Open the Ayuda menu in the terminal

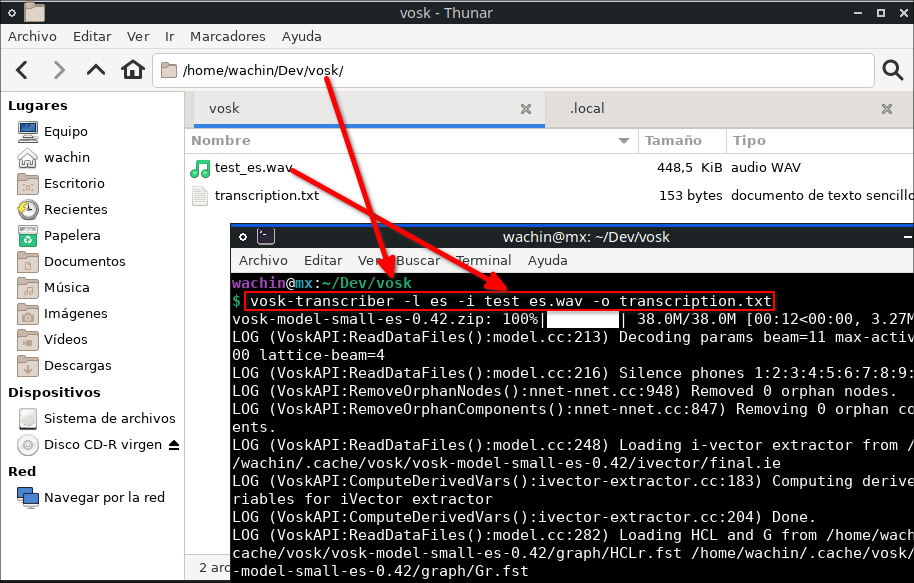click(547, 260)
